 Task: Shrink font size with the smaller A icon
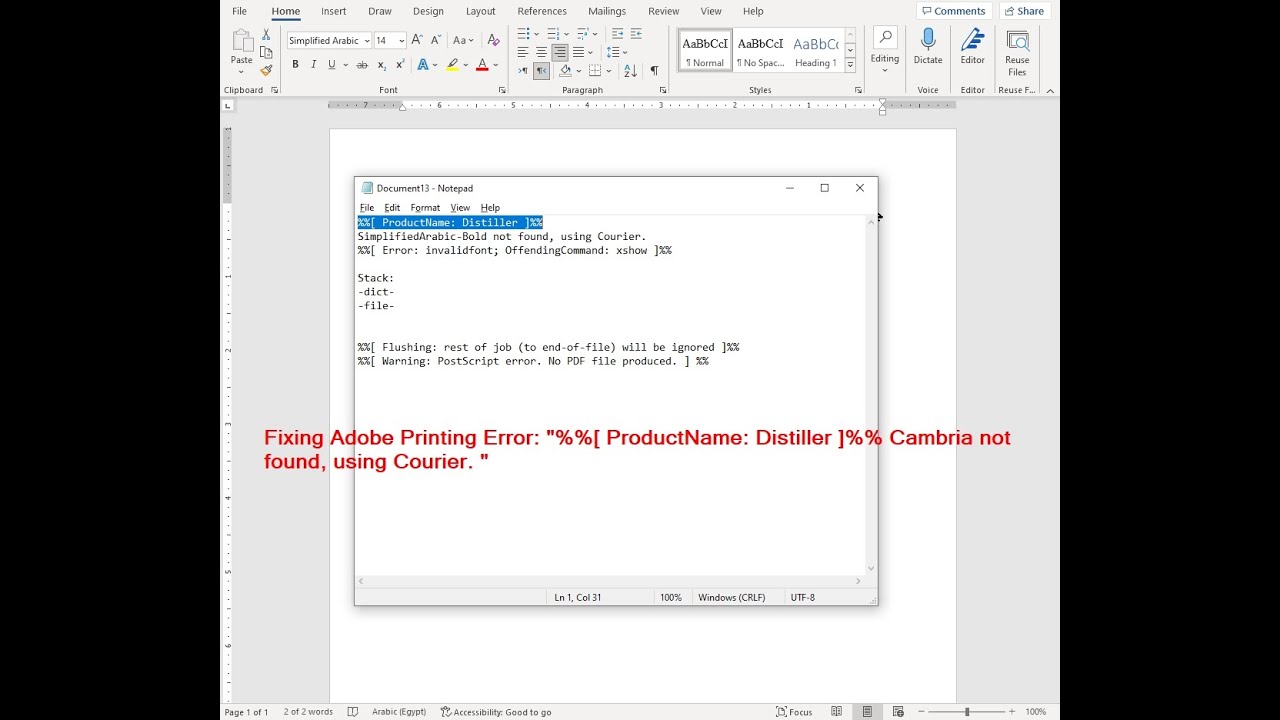click(435, 40)
